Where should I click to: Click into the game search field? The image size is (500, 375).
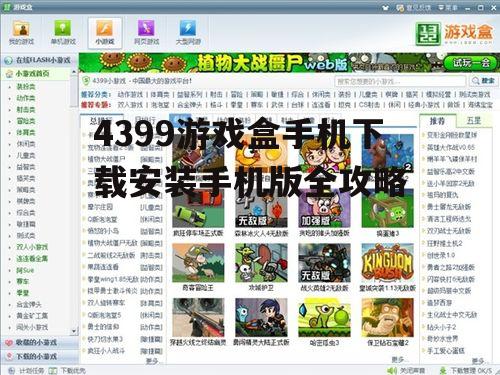pyautogui.click(x=400, y=81)
